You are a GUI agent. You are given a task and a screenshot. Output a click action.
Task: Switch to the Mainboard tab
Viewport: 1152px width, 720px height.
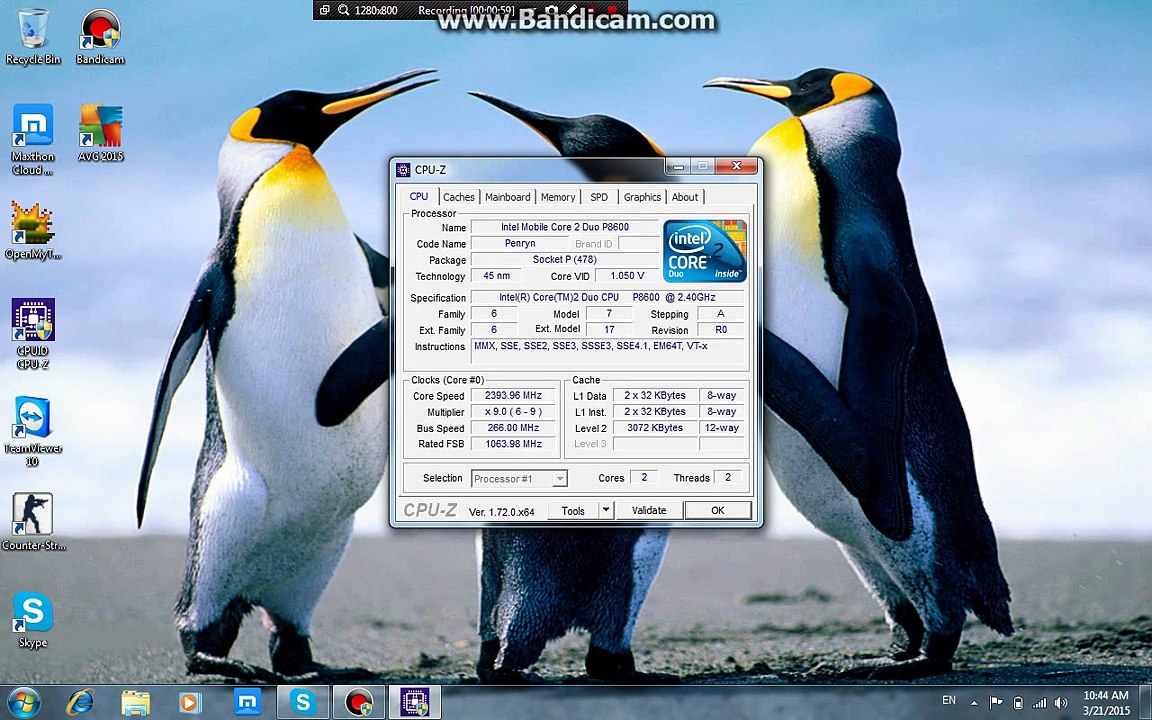[507, 197]
